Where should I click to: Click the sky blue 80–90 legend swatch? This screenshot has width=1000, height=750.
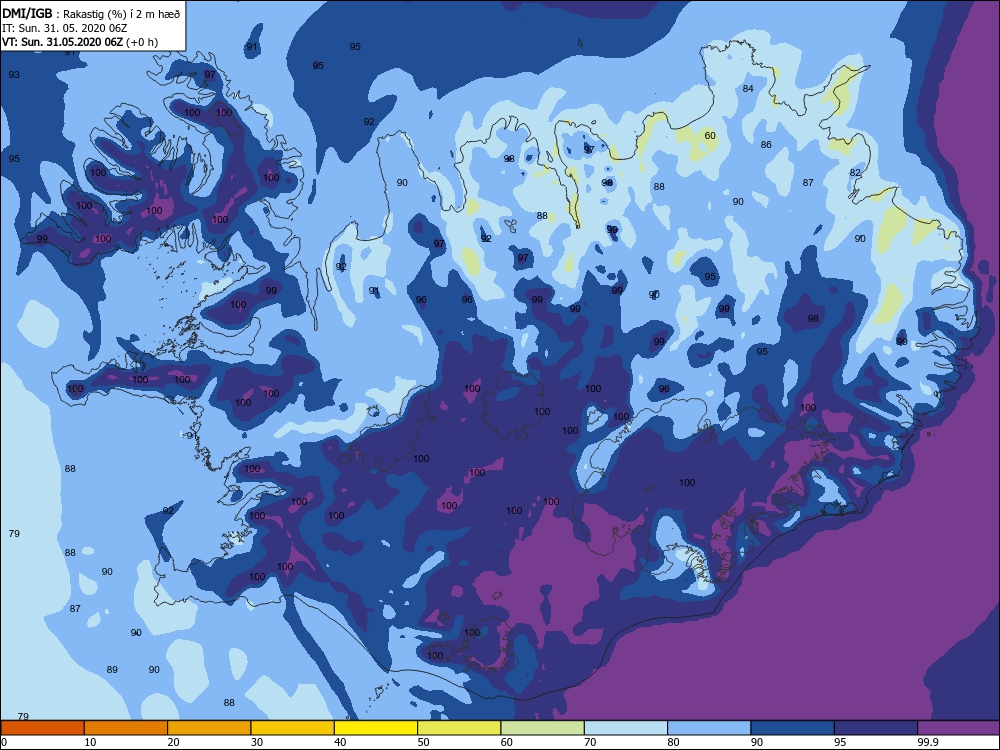[709, 728]
